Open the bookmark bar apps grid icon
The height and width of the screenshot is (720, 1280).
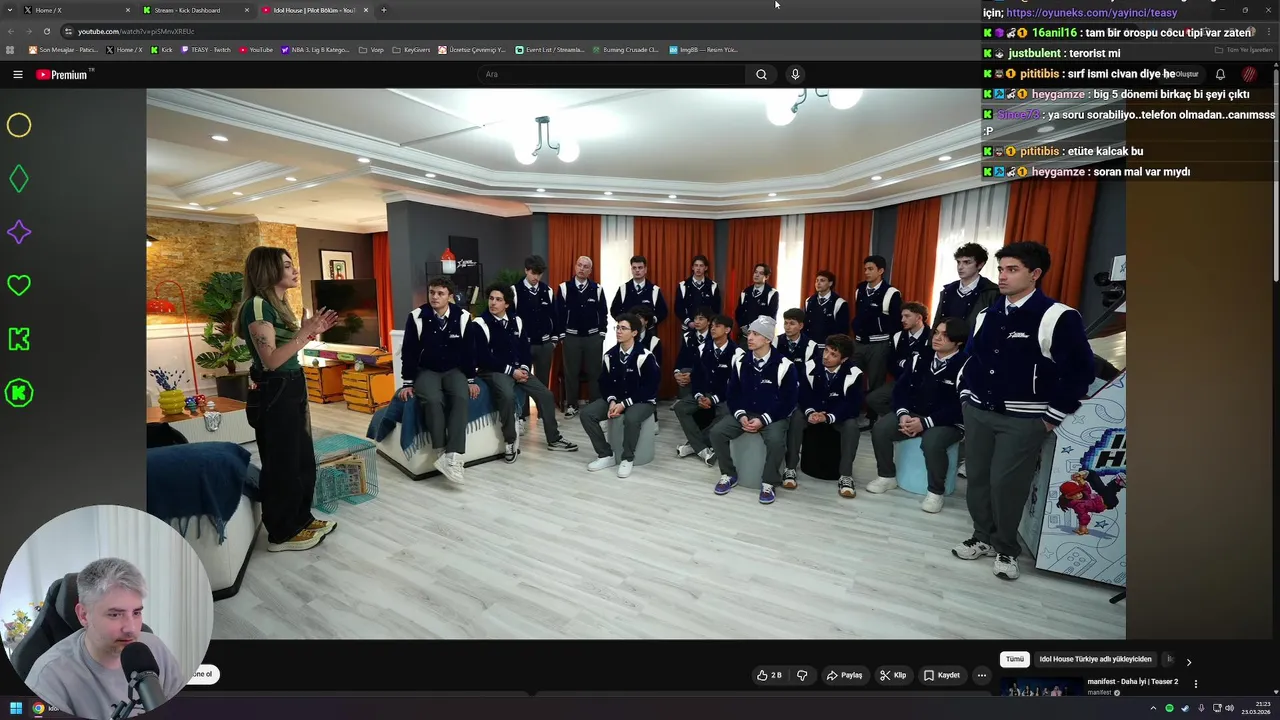click(x=10, y=49)
